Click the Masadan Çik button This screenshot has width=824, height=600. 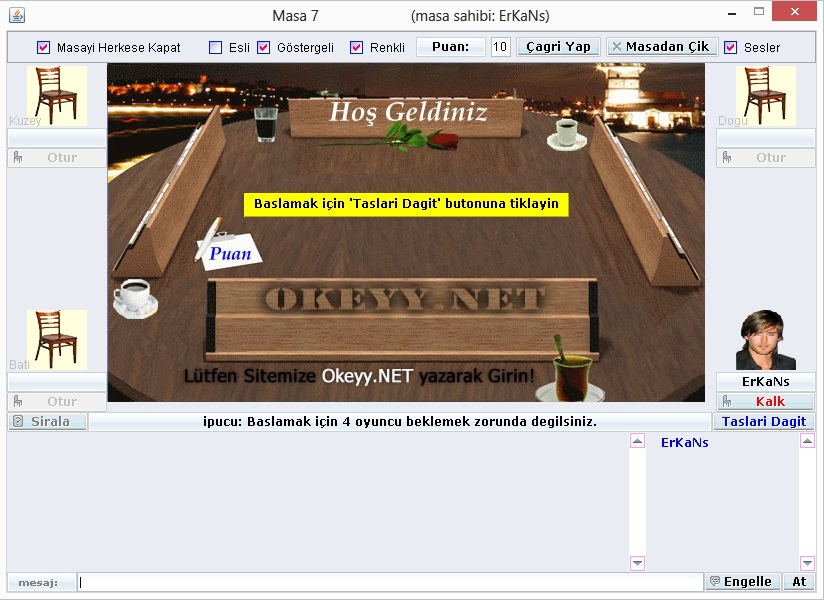(x=661, y=47)
